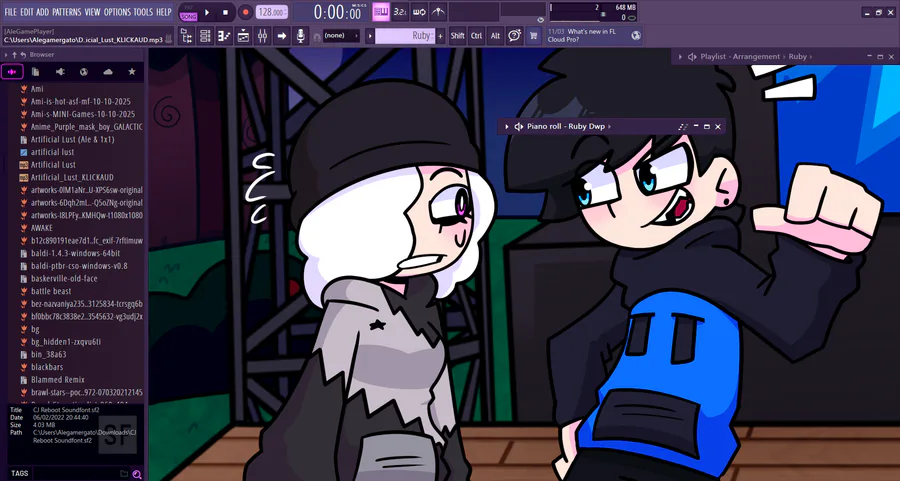Toggle the highlighted typing keyboard to piano button
Image resolution: width=900 pixels, height=481 pixels.
381,11
